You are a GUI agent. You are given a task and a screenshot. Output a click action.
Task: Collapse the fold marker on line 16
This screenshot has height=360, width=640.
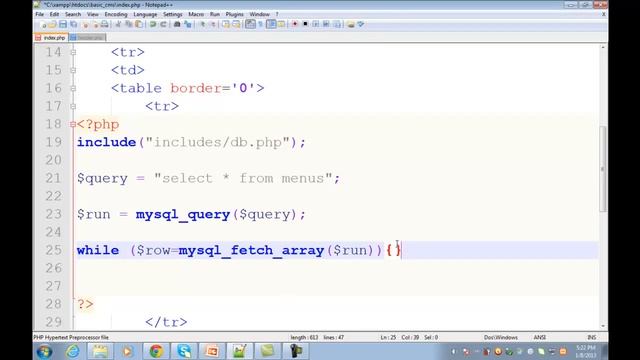point(73,88)
